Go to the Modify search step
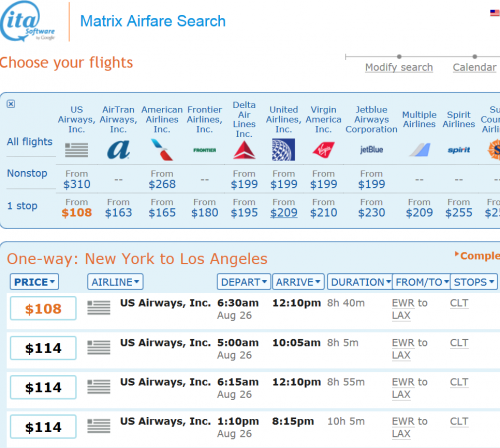Viewport: 500px width, 448px height. 399,67
